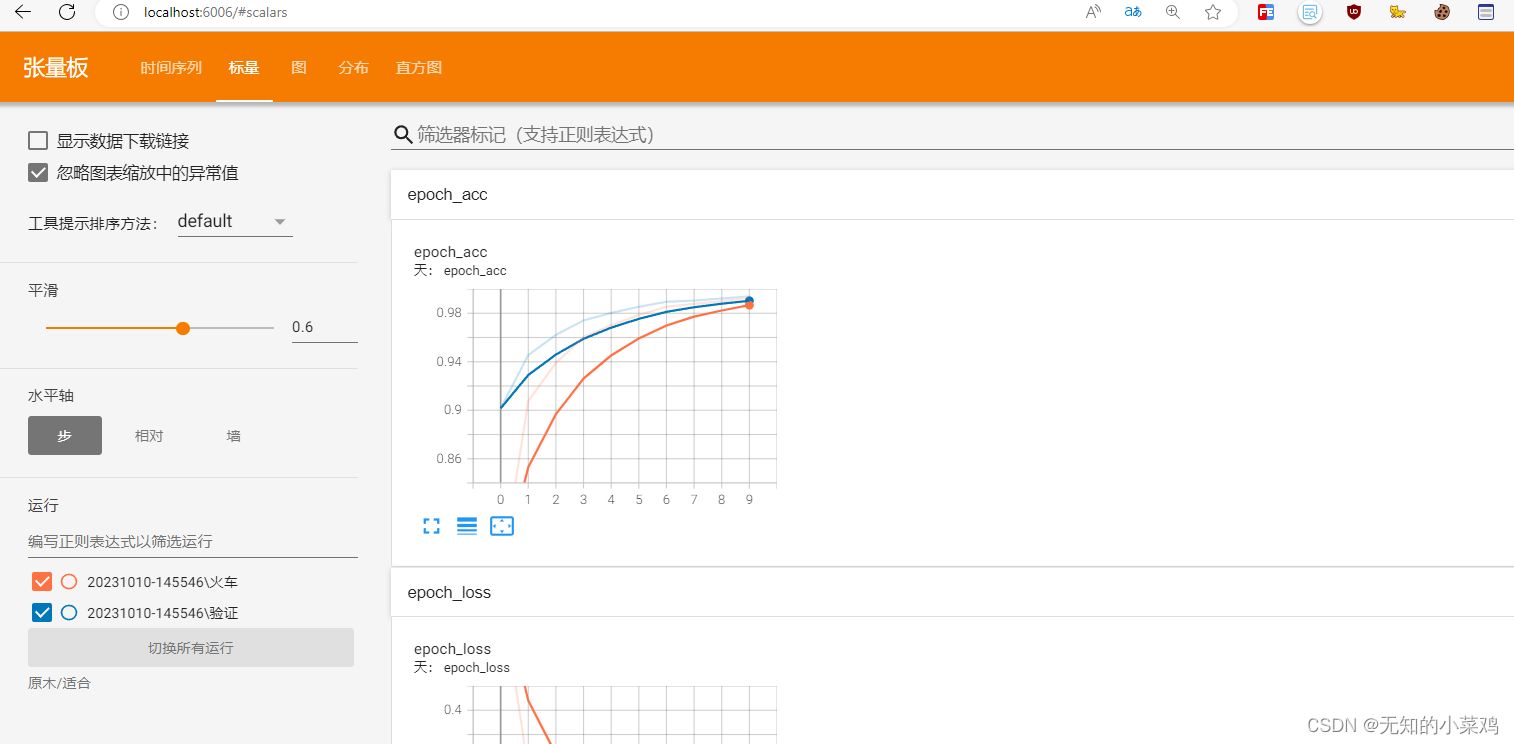Image resolution: width=1514 pixels, height=744 pixels.
Task: Click the browser back arrow
Action: [x=22, y=12]
